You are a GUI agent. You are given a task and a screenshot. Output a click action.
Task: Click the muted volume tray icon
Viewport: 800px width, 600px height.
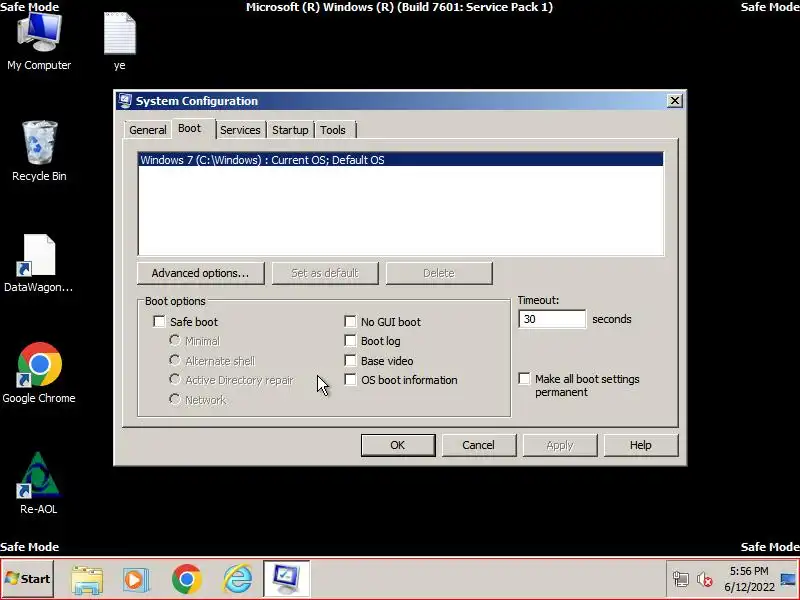[705, 579]
